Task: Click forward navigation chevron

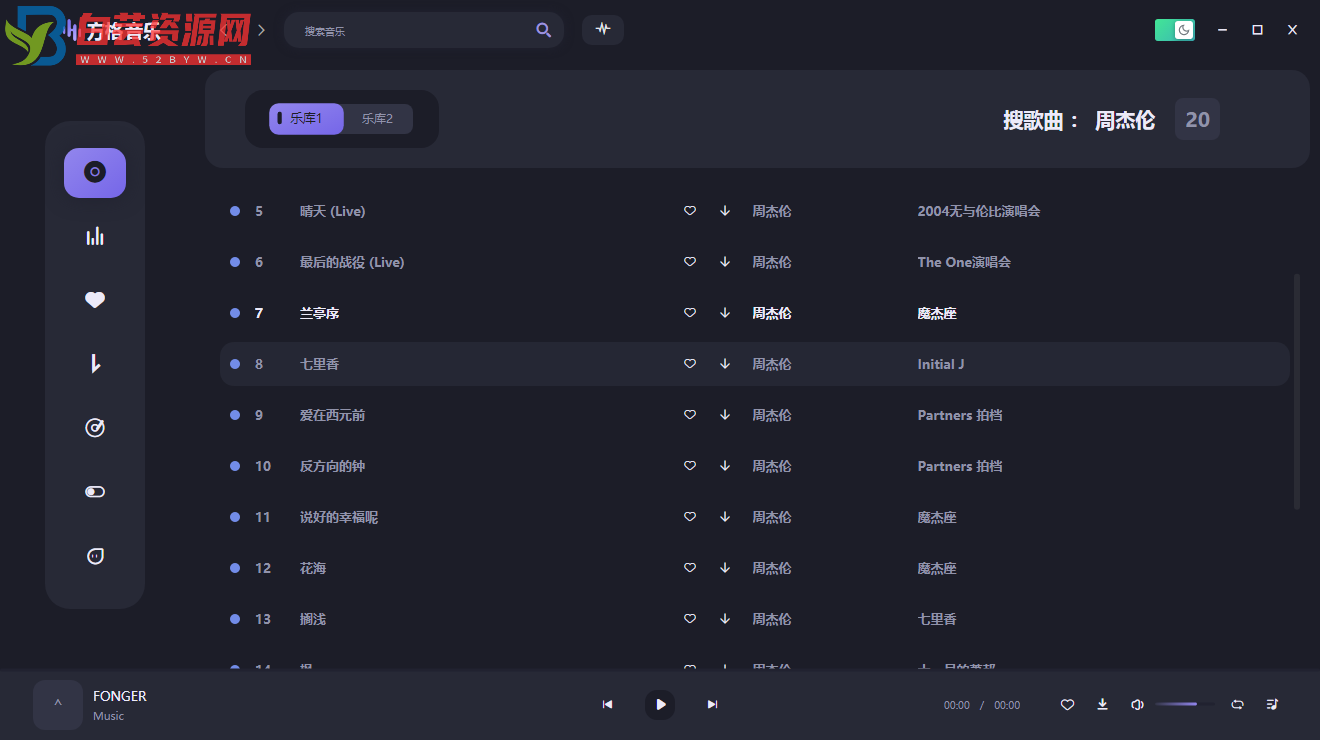Action: (x=261, y=30)
